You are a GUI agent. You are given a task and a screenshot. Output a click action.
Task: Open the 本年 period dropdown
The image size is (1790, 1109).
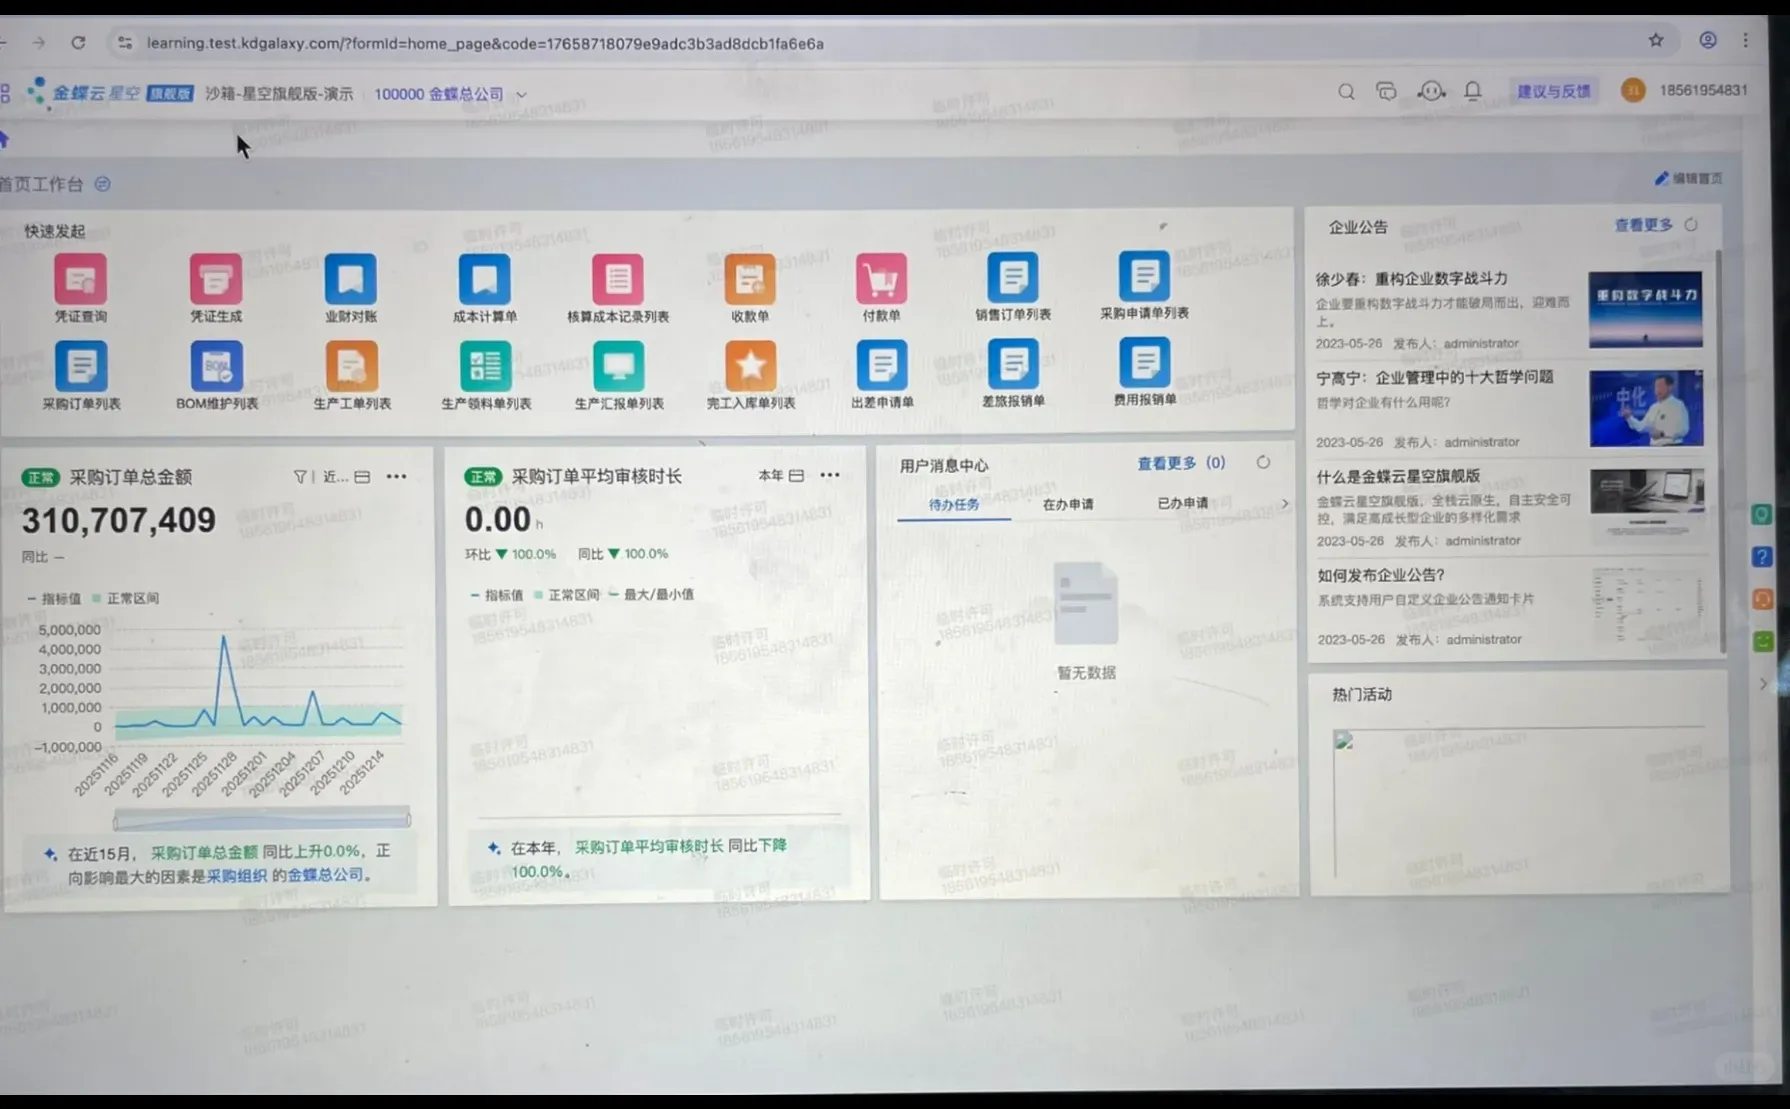click(776, 475)
